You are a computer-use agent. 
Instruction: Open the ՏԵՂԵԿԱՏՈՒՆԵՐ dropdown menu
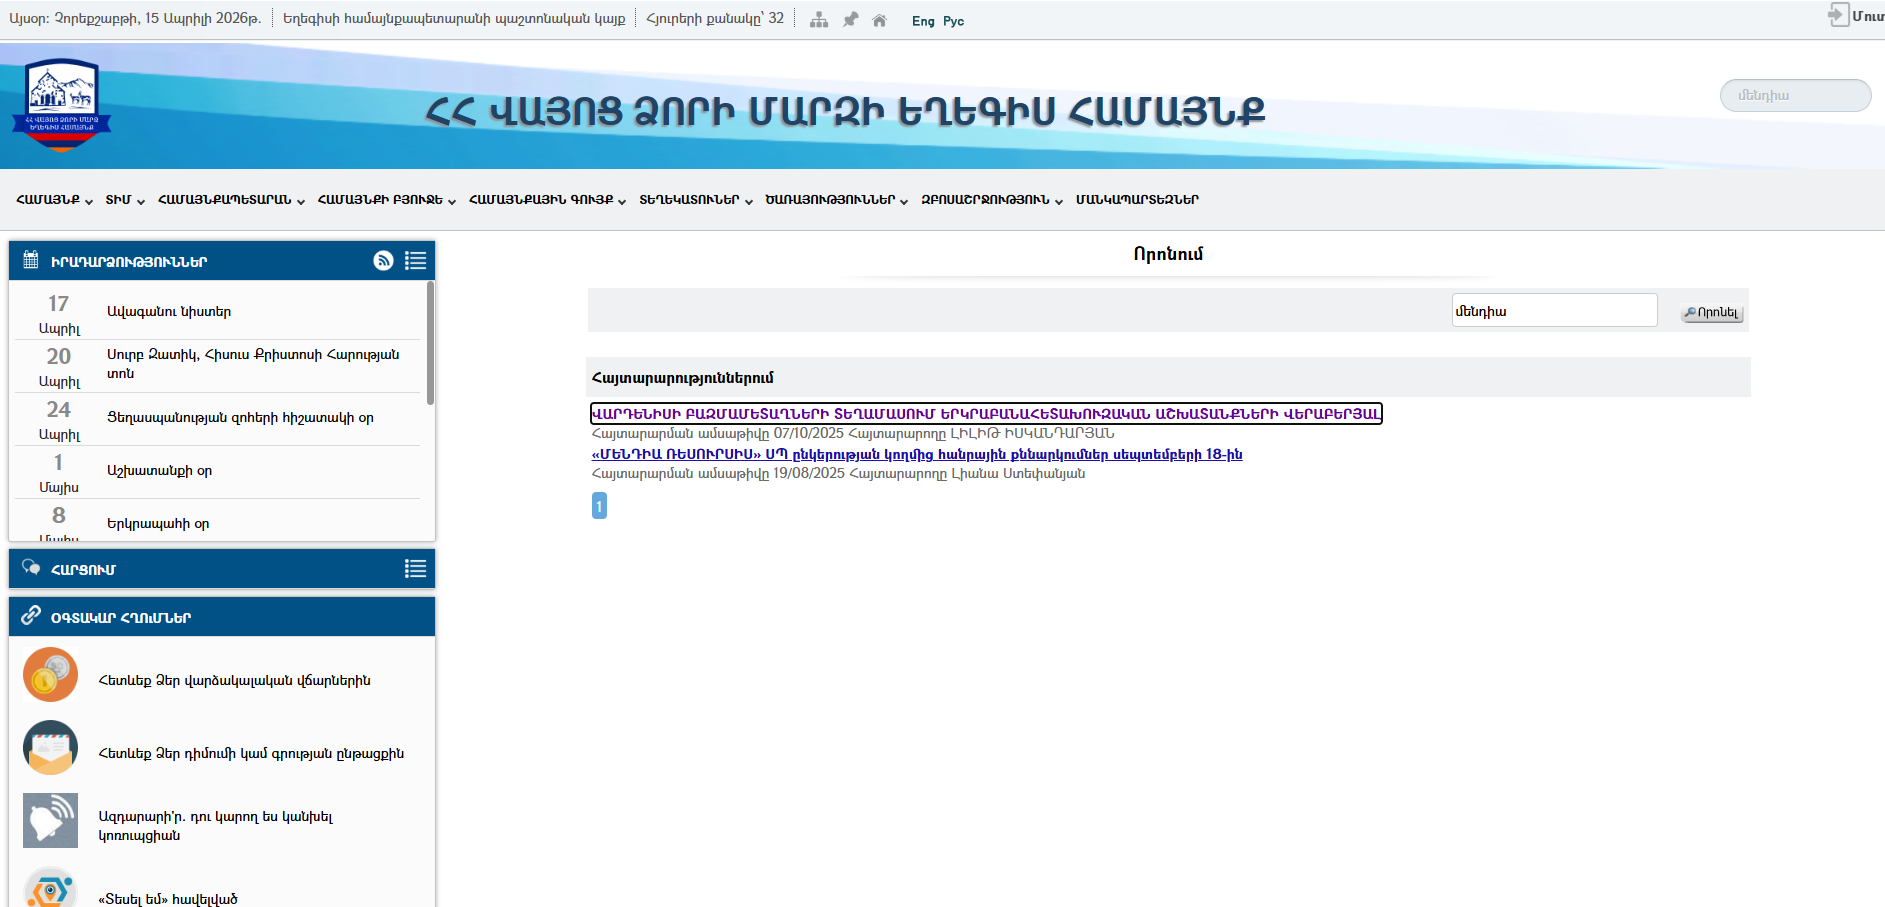[x=696, y=200]
